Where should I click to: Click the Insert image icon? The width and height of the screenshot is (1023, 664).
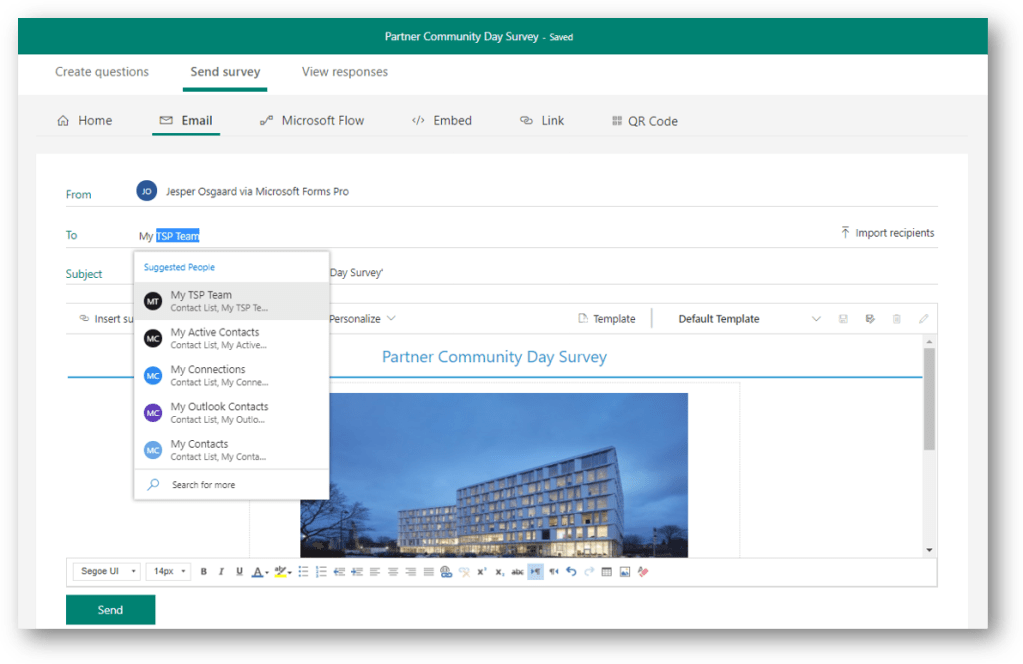(625, 572)
